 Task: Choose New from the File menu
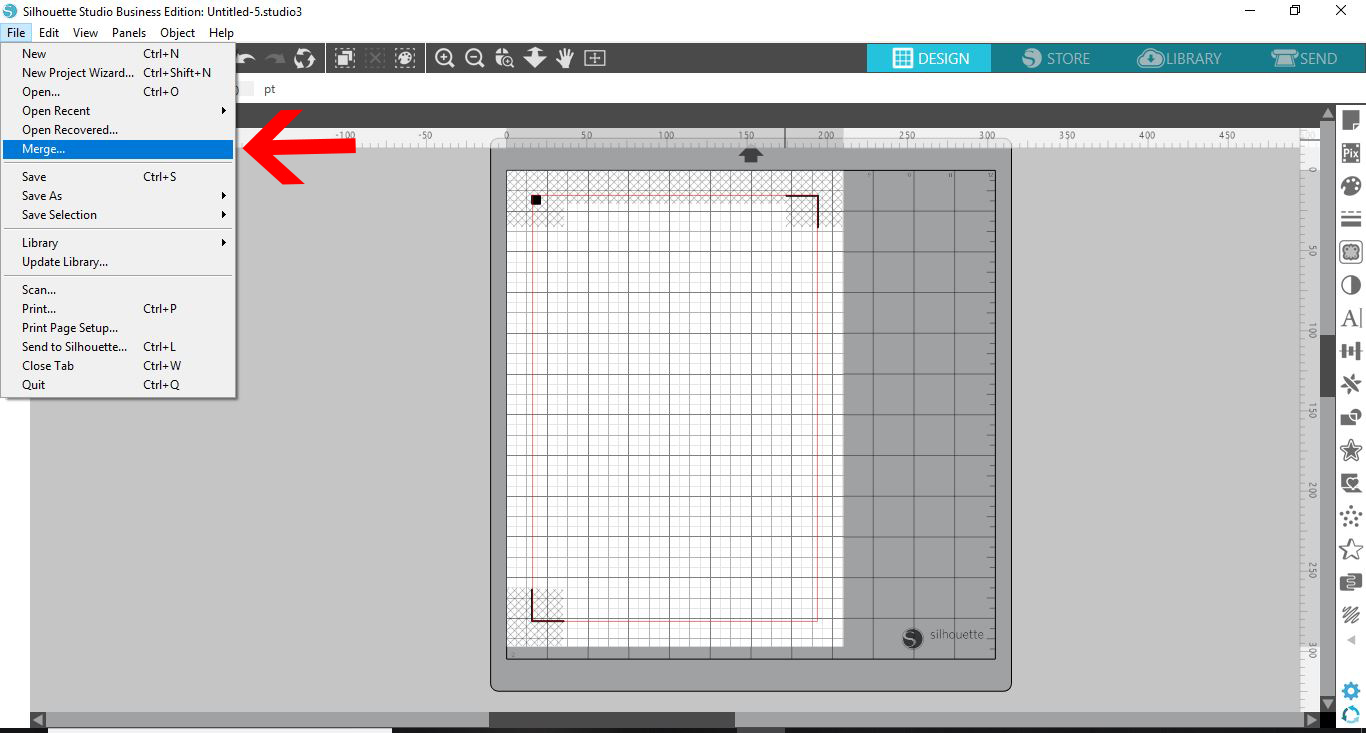[117, 54]
